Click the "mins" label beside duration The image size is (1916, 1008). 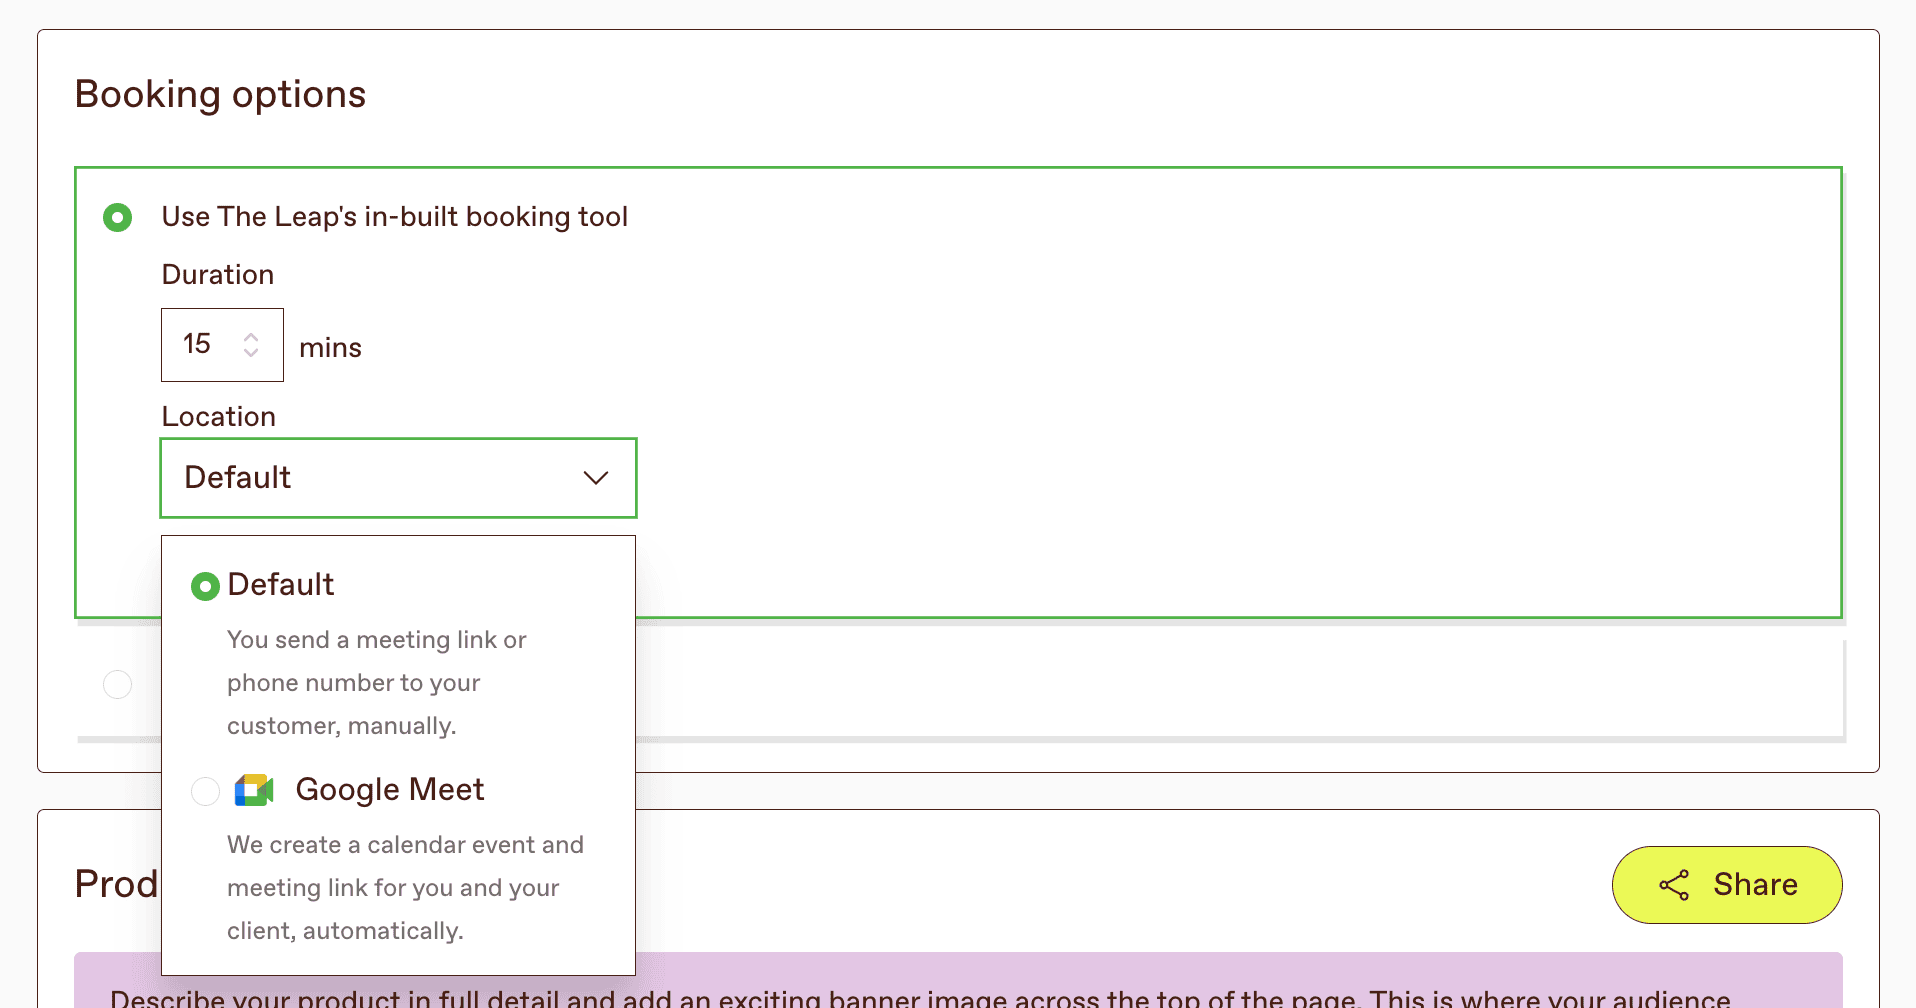[329, 347]
